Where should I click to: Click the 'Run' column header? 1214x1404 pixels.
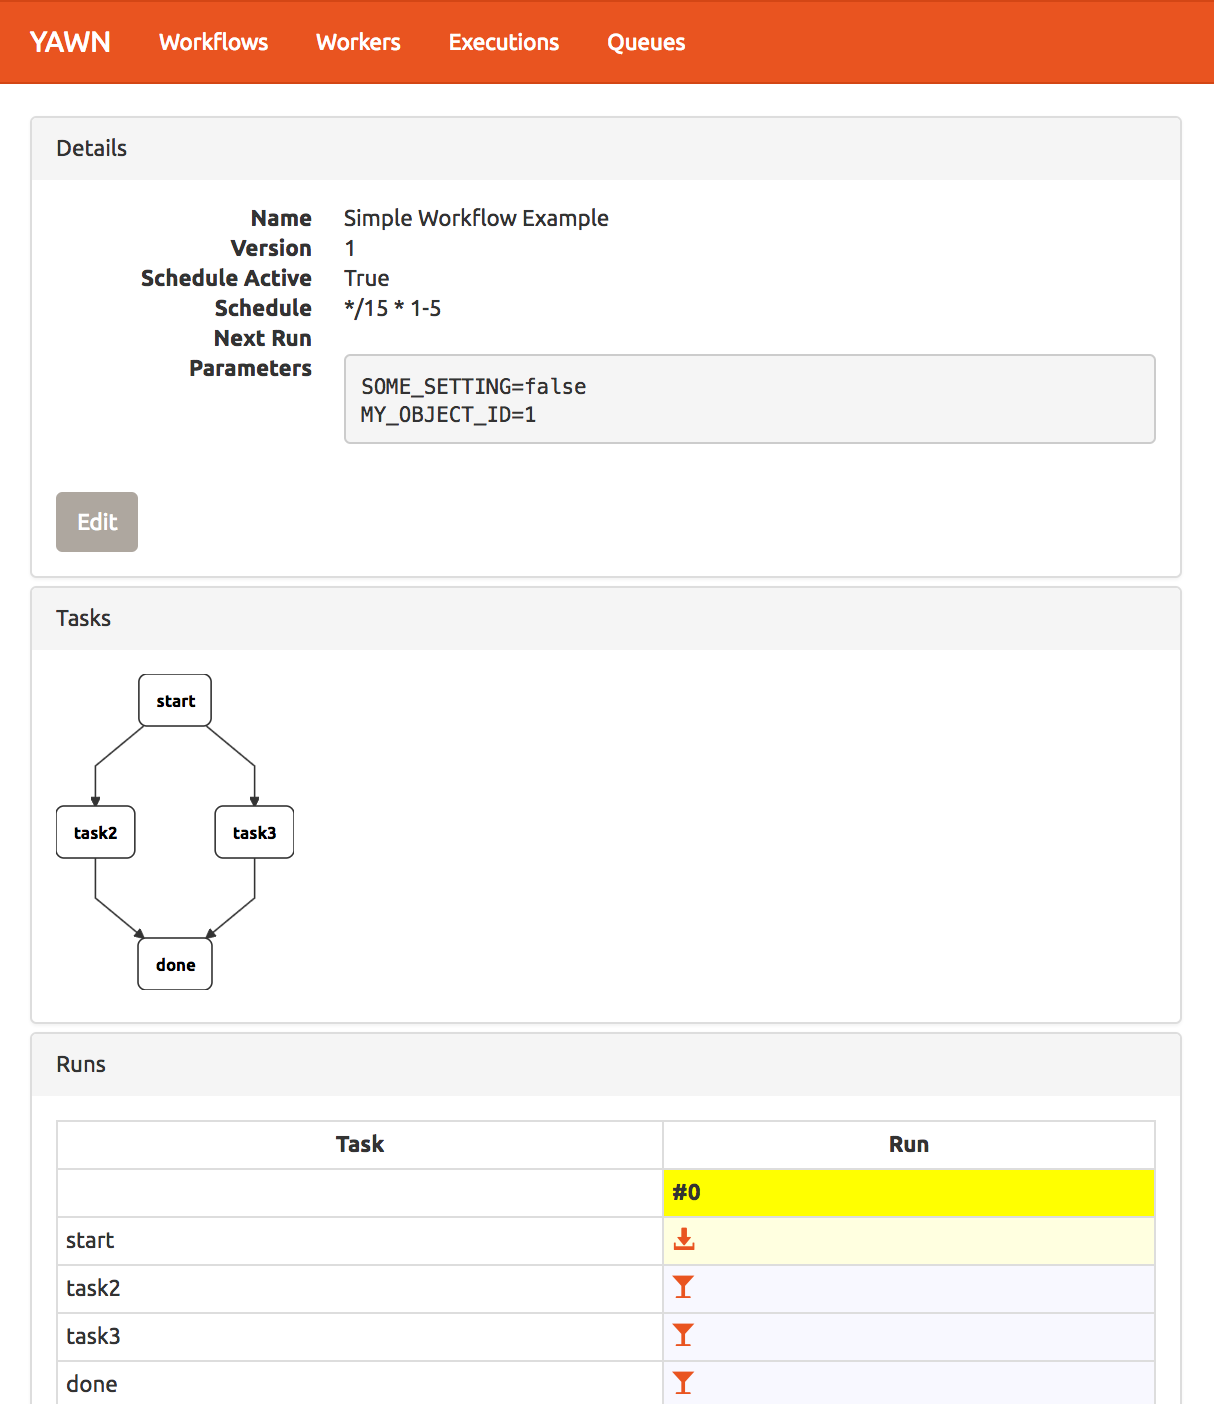coord(909,1144)
